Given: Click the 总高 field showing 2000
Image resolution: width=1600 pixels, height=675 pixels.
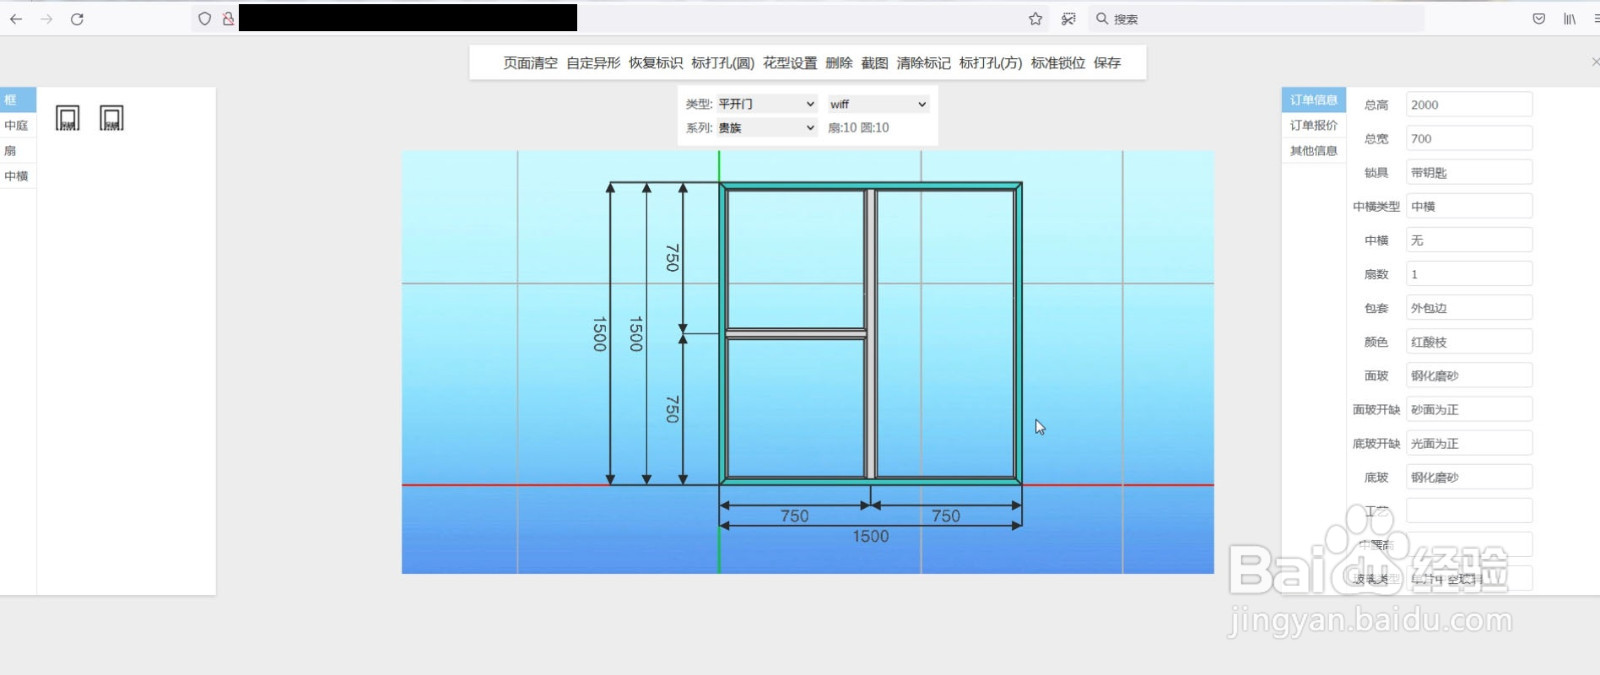Looking at the screenshot, I should 1469,105.
